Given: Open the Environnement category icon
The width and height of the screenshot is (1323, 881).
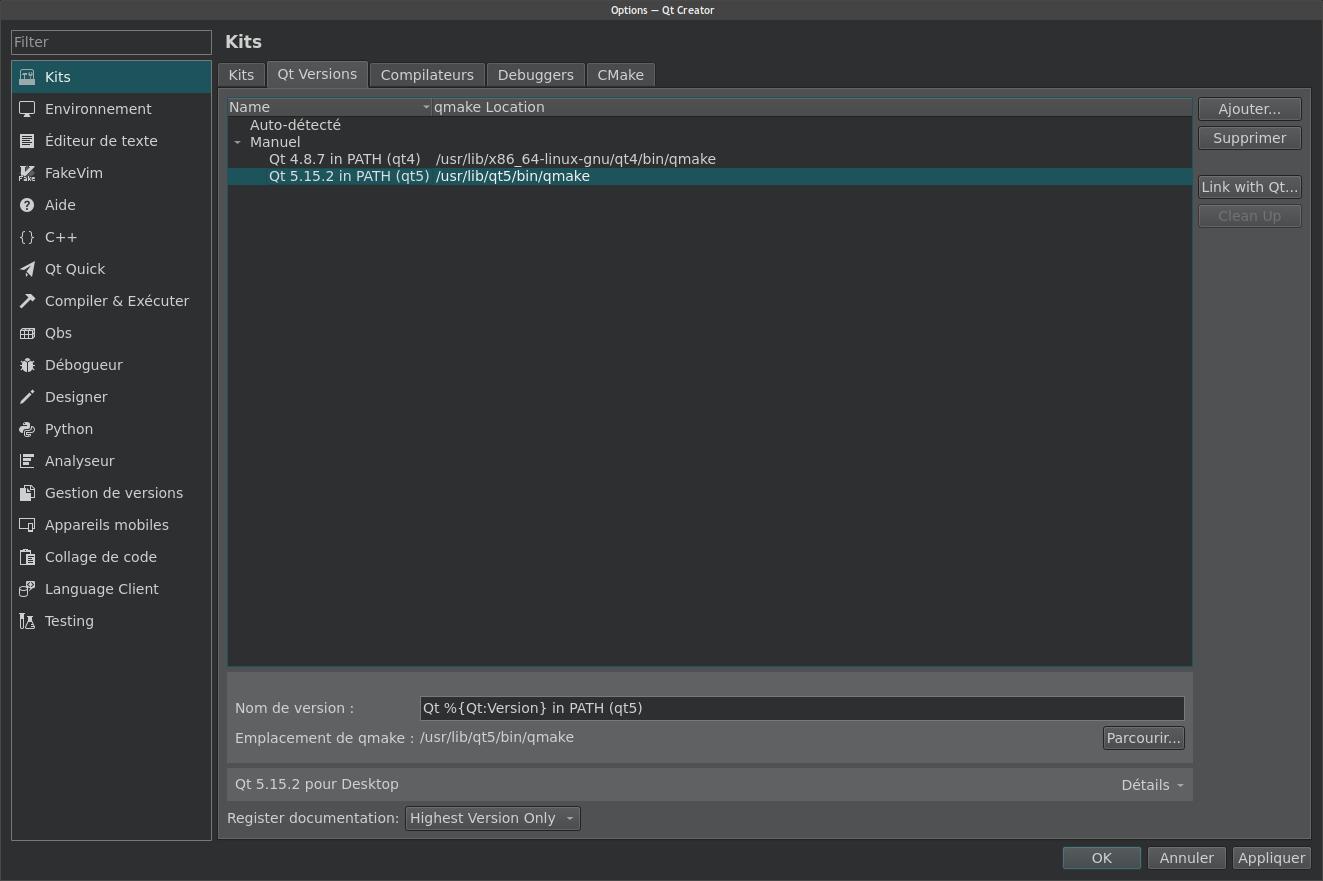Looking at the screenshot, I should tap(27, 109).
